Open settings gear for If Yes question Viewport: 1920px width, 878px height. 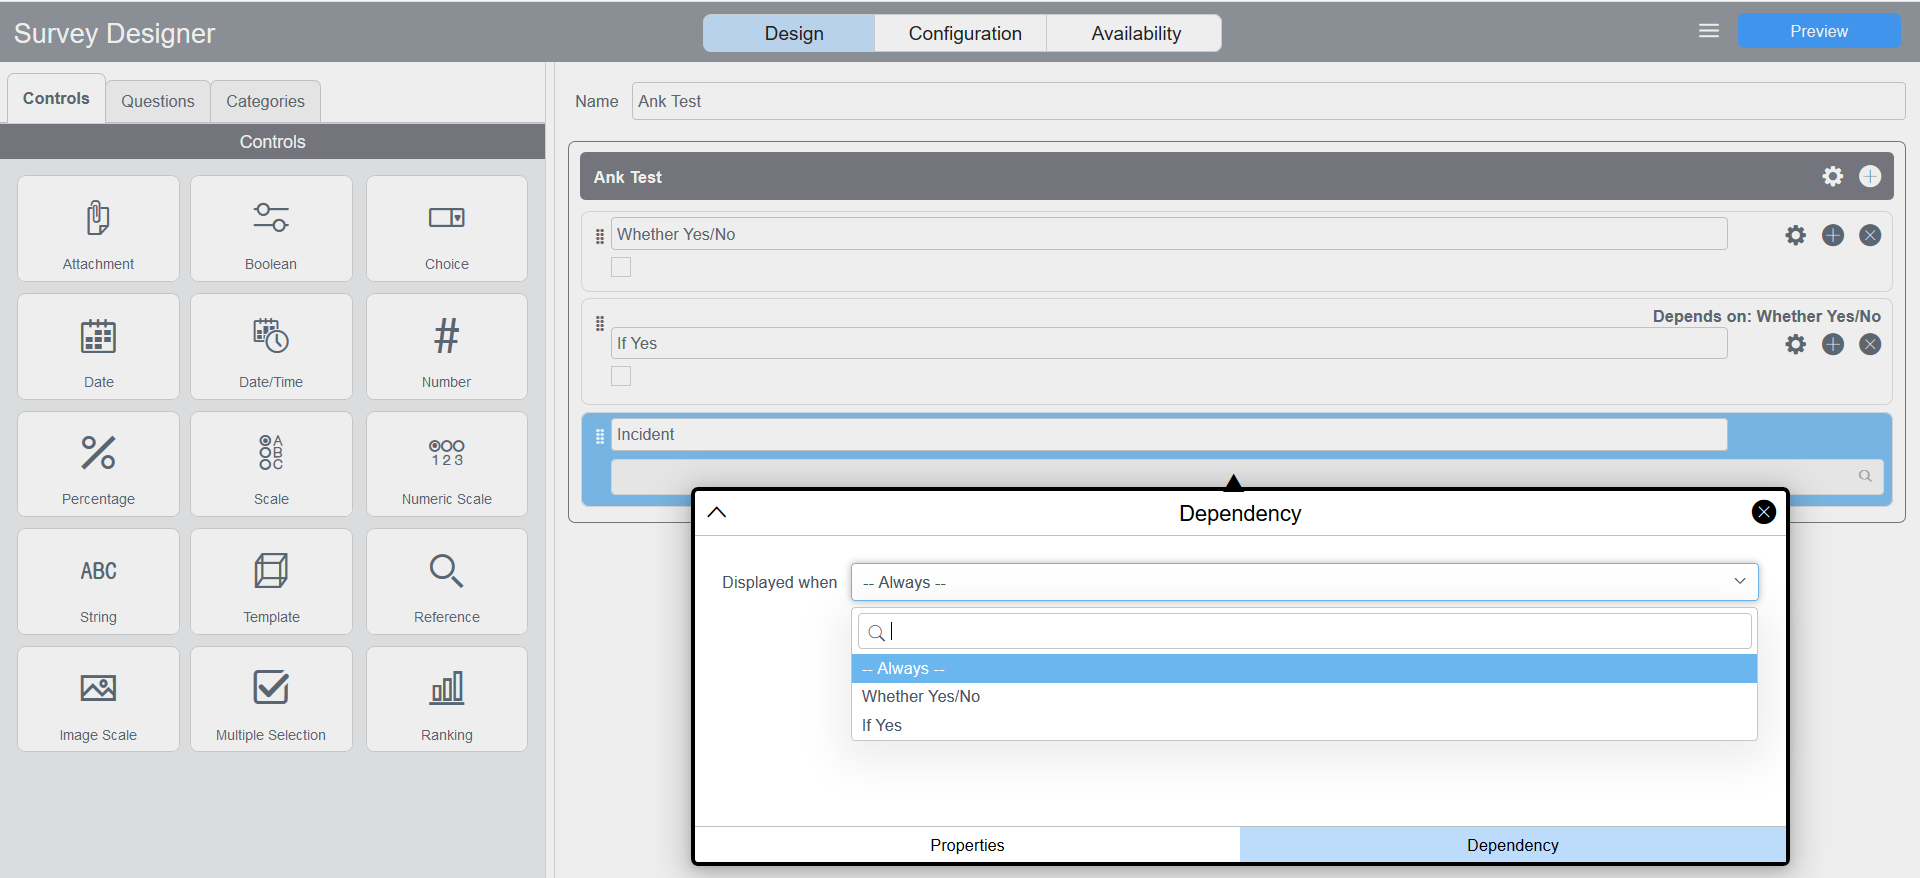click(1796, 344)
